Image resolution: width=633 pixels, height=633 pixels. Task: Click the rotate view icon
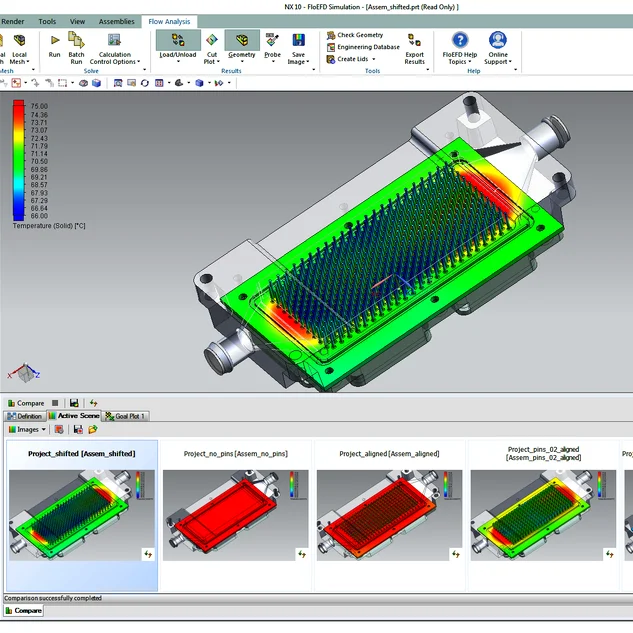(145, 83)
